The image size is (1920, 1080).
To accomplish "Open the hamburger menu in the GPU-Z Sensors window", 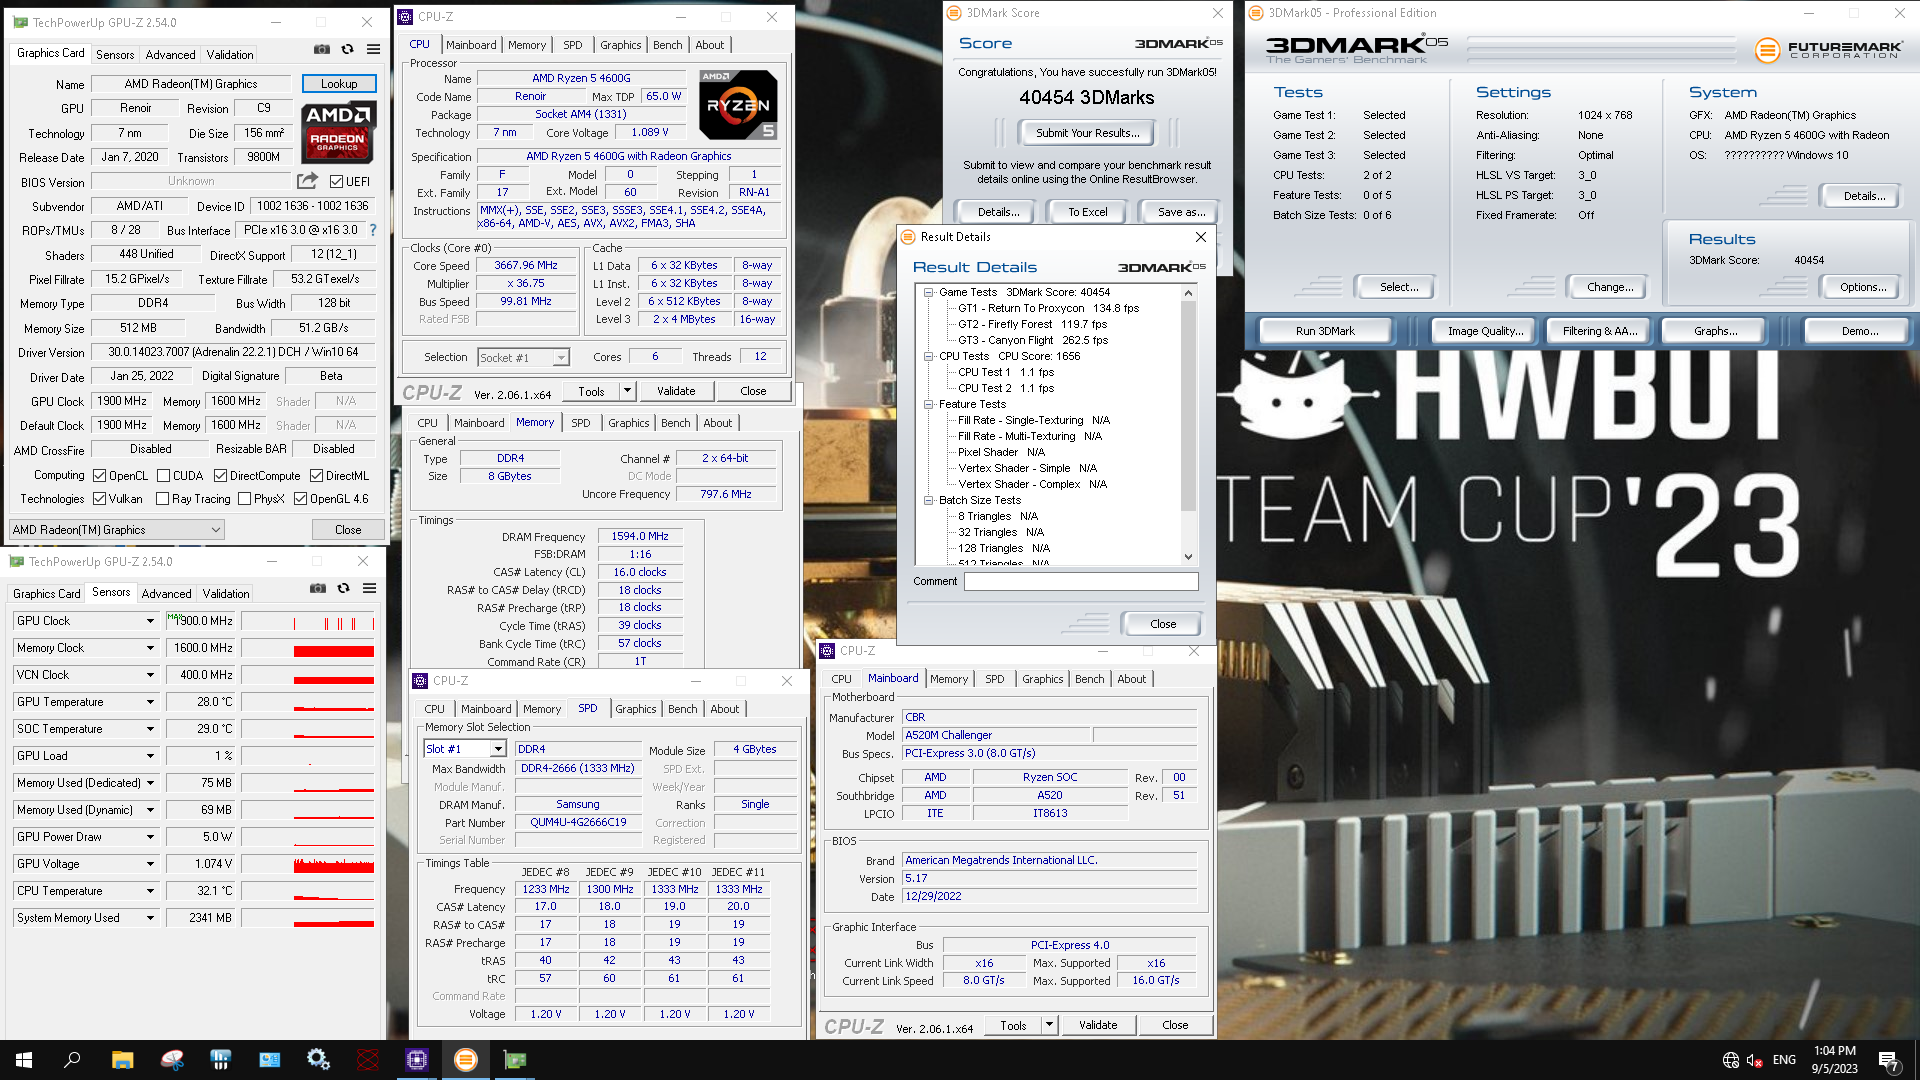I will (369, 588).
